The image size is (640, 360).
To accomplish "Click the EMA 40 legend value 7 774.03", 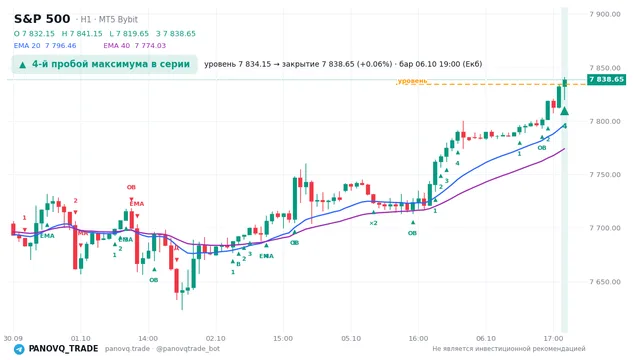I will (x=150, y=46).
